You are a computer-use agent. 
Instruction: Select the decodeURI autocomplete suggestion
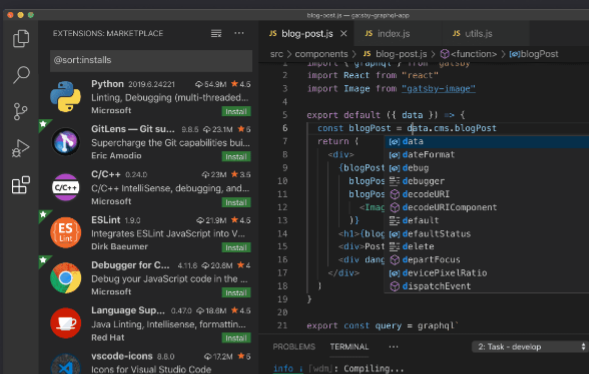click(487, 194)
